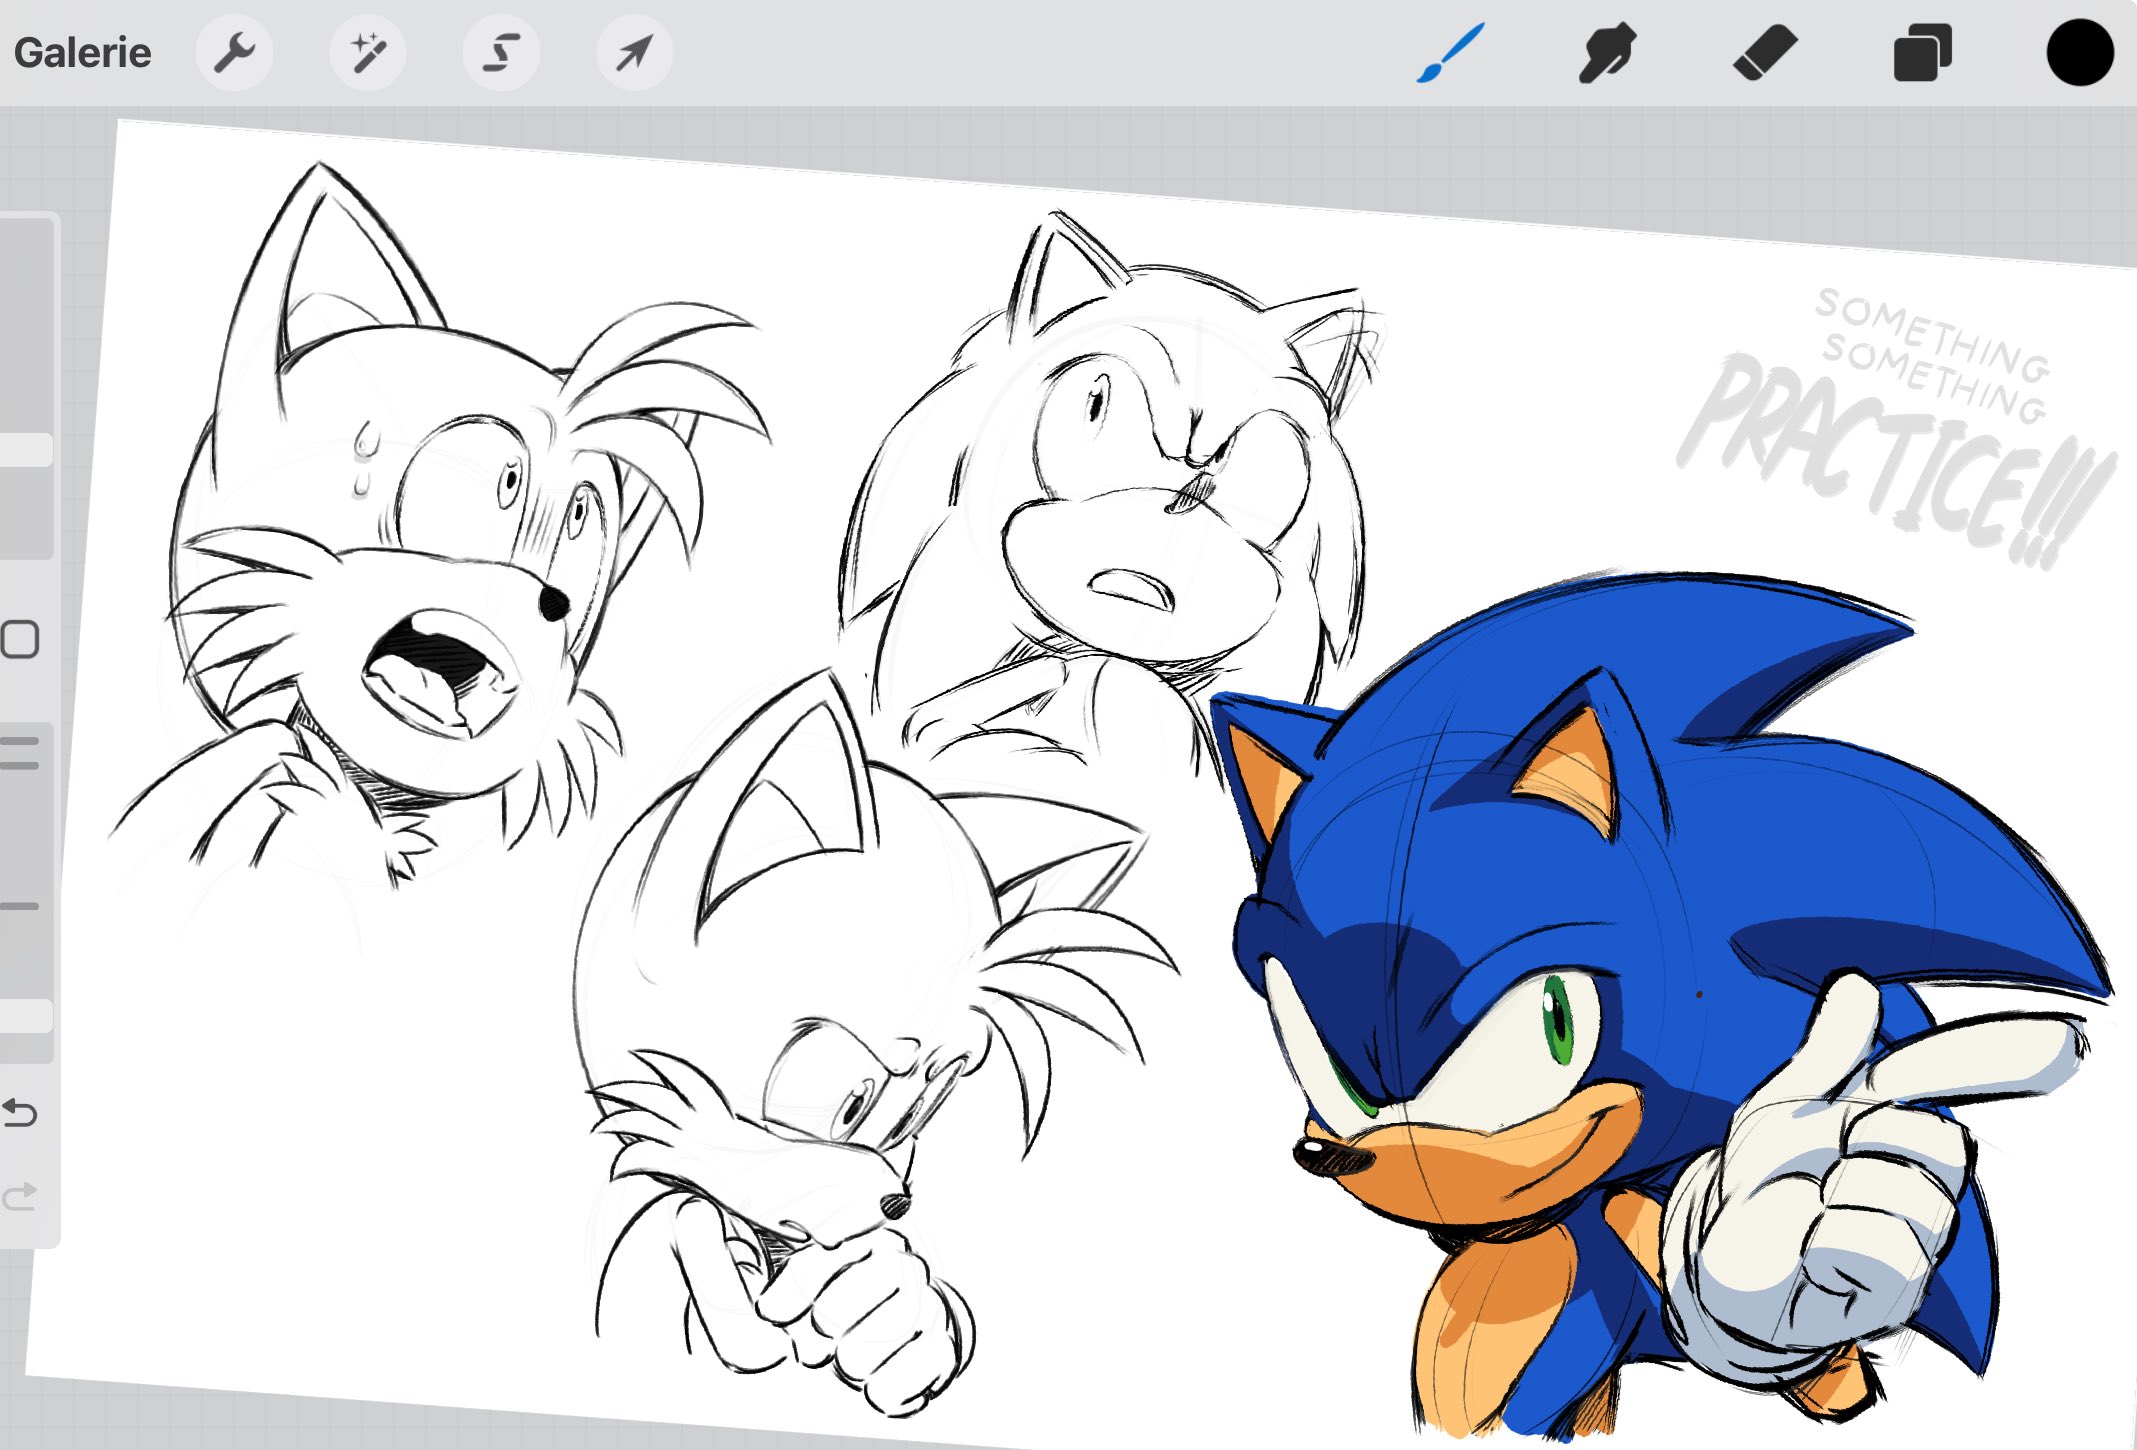
Task: Redo the last undone stroke
Action: coord(20,1196)
